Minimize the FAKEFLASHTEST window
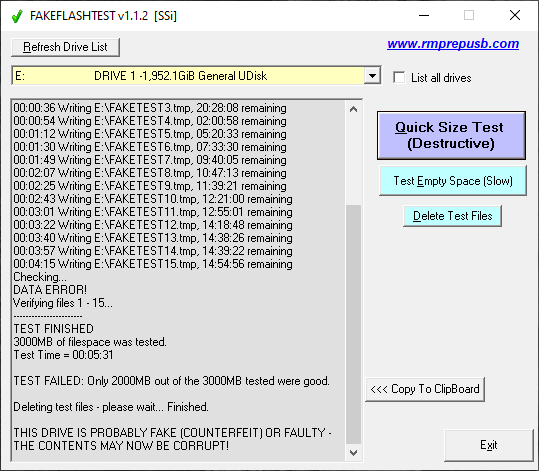Viewport: 539px width, 471px height. tap(424, 15)
